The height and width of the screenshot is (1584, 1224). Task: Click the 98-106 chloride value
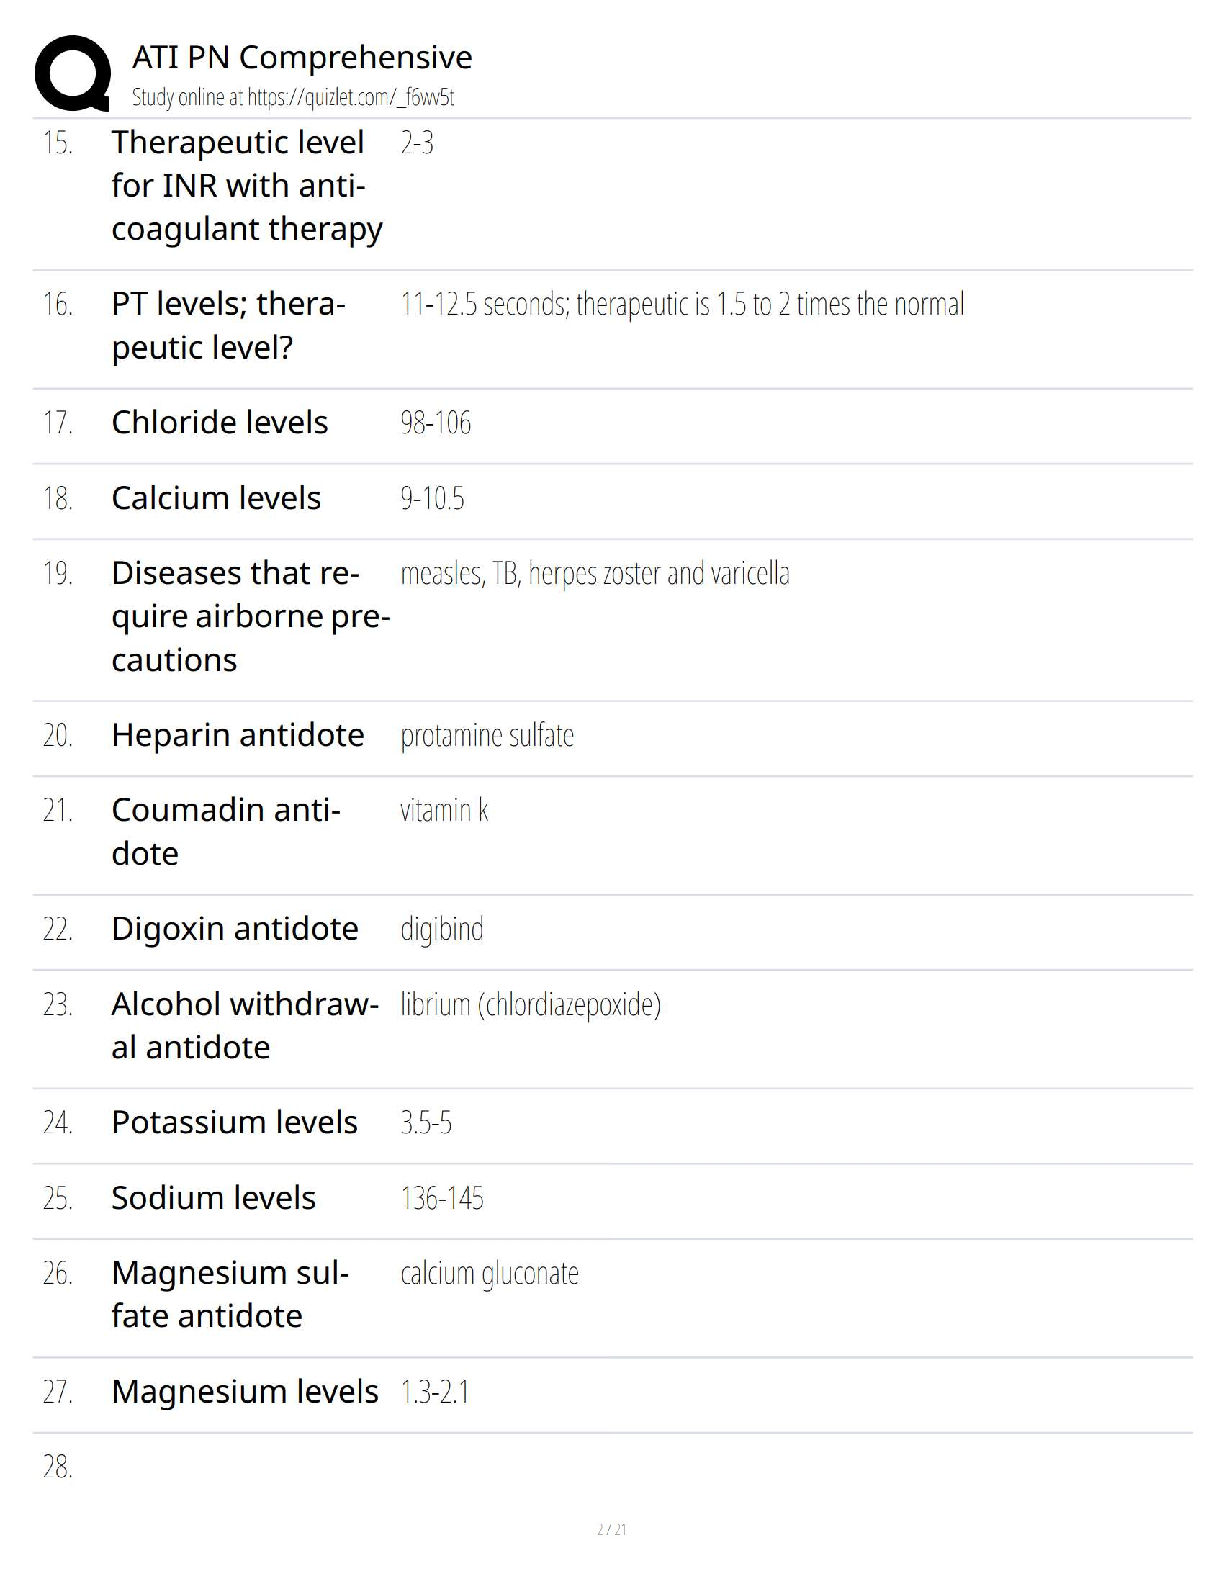point(435,423)
